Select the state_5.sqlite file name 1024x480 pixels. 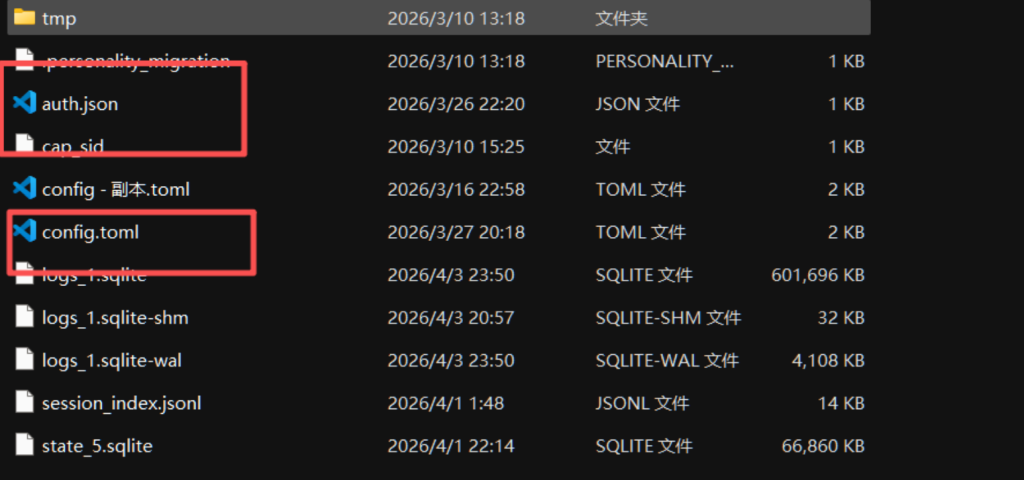coord(97,446)
